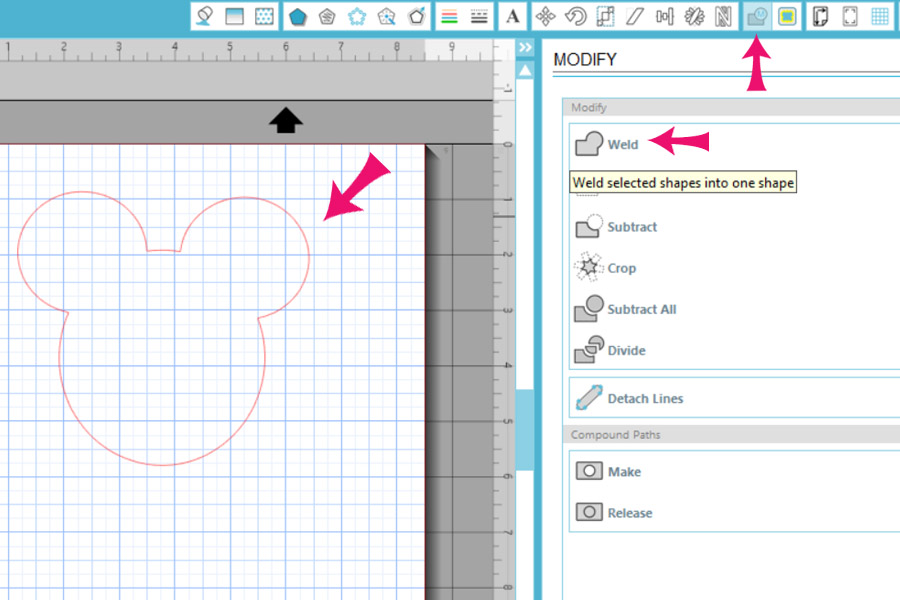Open the Offset panel
Image resolution: width=900 pixels, height=600 pixels.
pos(787,16)
